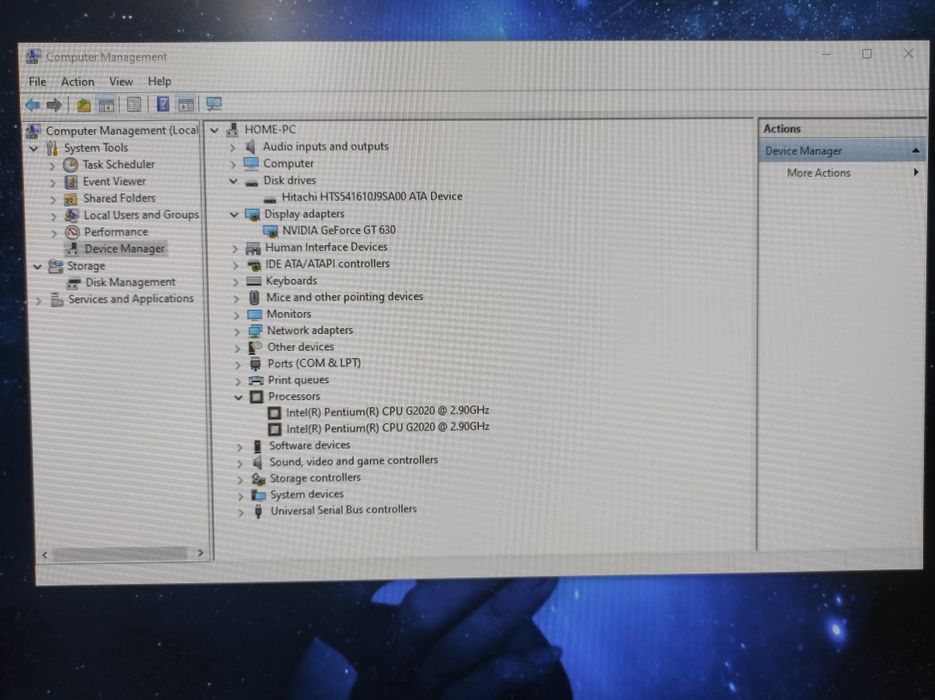Expand Human Interface Devices category
935x700 pixels.
[236, 248]
